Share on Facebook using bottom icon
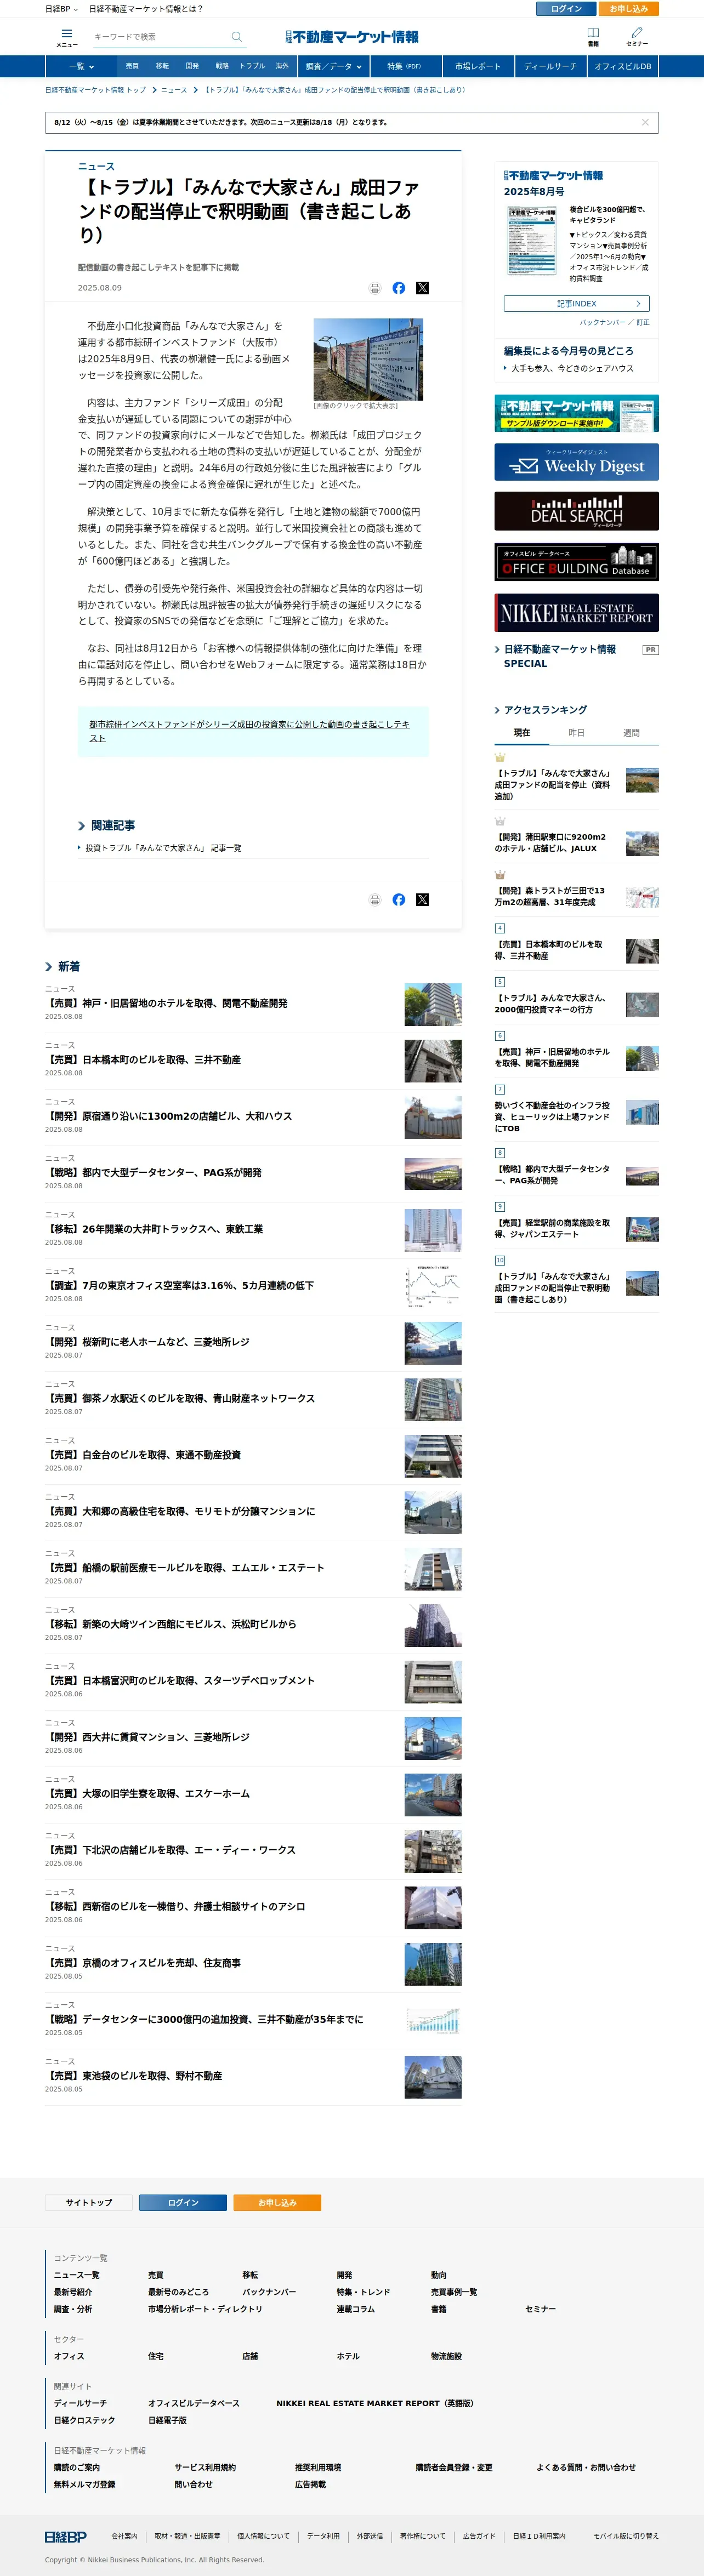Image resolution: width=704 pixels, height=2576 pixels. (x=399, y=900)
